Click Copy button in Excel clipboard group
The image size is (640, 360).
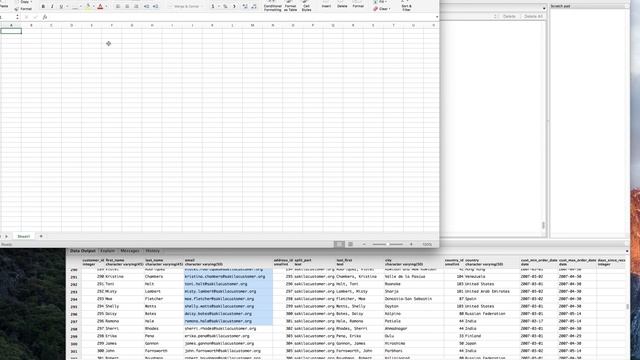(24, 2)
